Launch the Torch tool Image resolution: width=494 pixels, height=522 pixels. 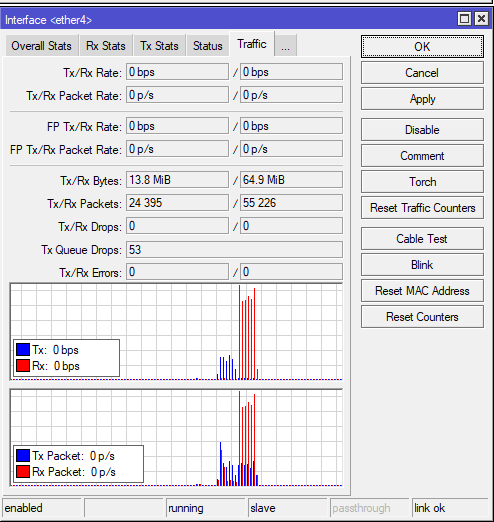coord(422,182)
